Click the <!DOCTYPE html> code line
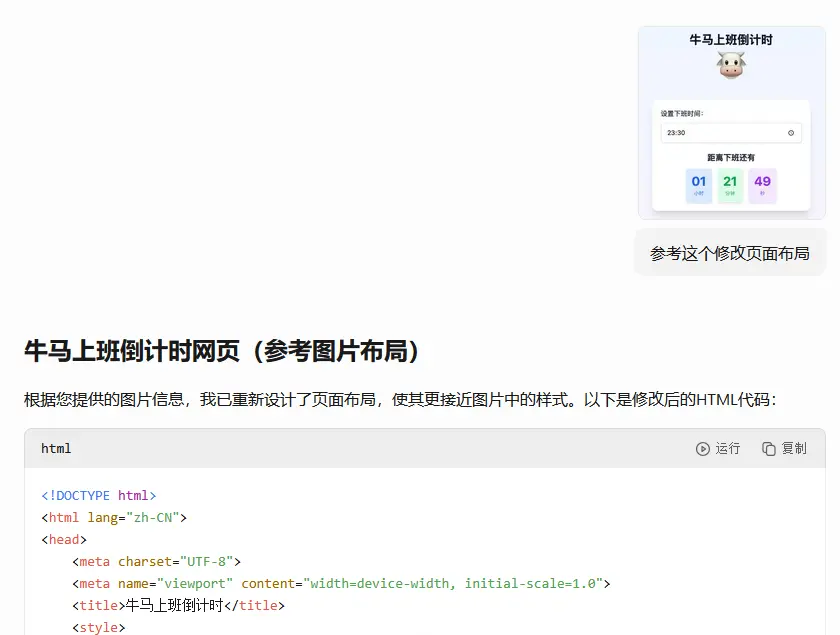The width and height of the screenshot is (840, 635). point(99,496)
